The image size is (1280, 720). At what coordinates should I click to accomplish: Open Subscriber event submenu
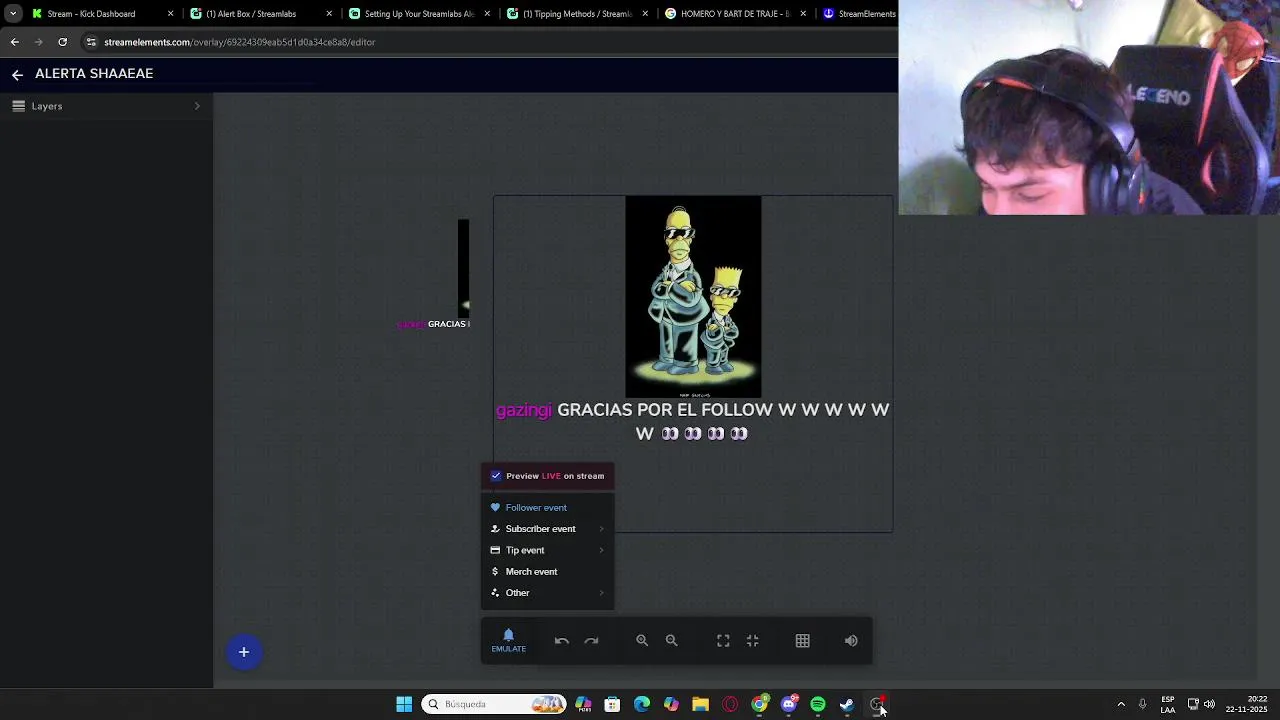[548, 529]
